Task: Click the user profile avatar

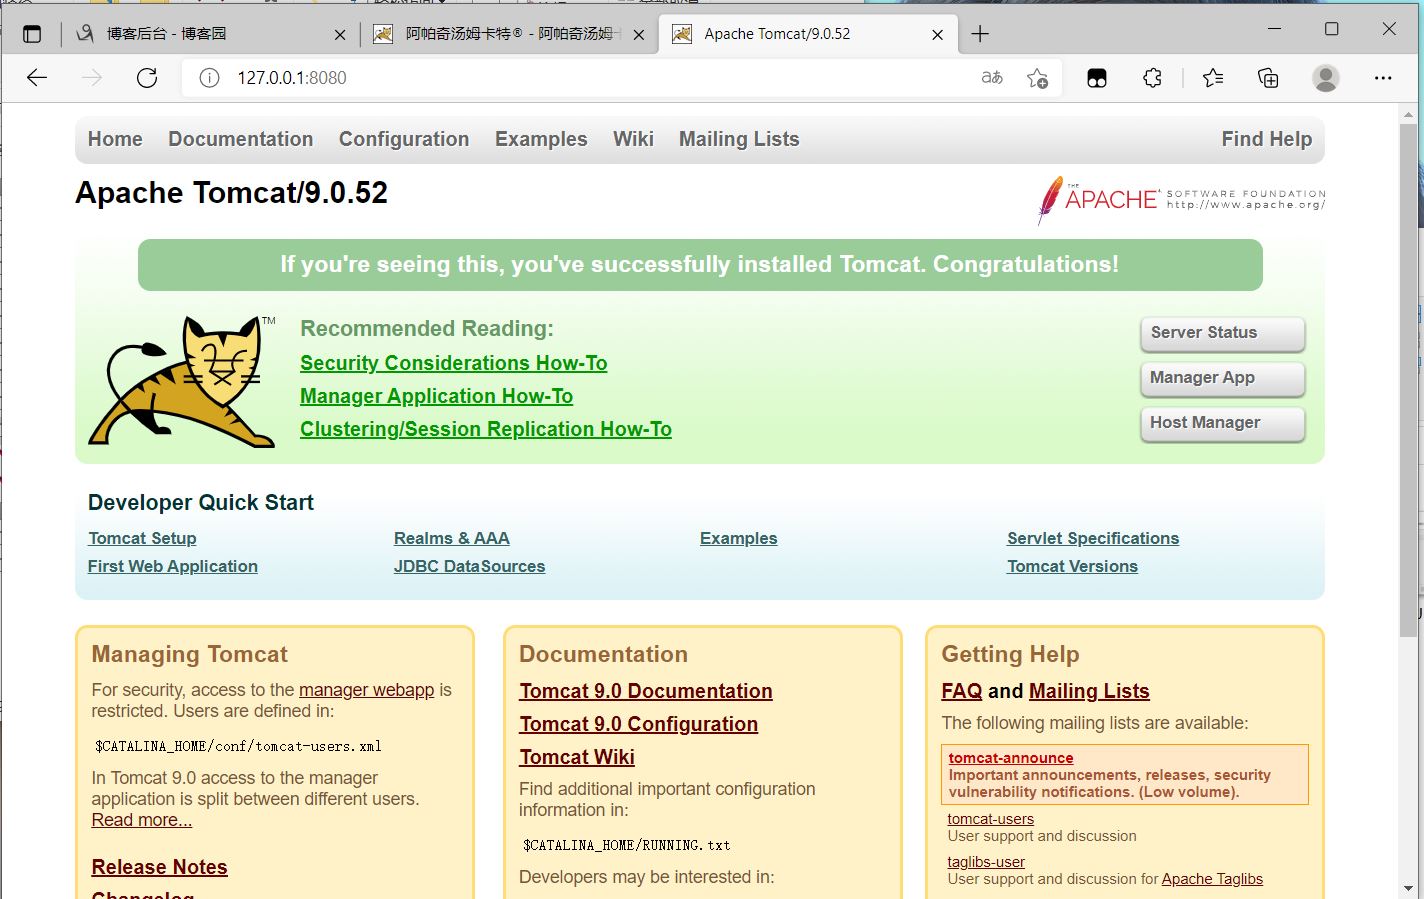Action: tap(1326, 78)
